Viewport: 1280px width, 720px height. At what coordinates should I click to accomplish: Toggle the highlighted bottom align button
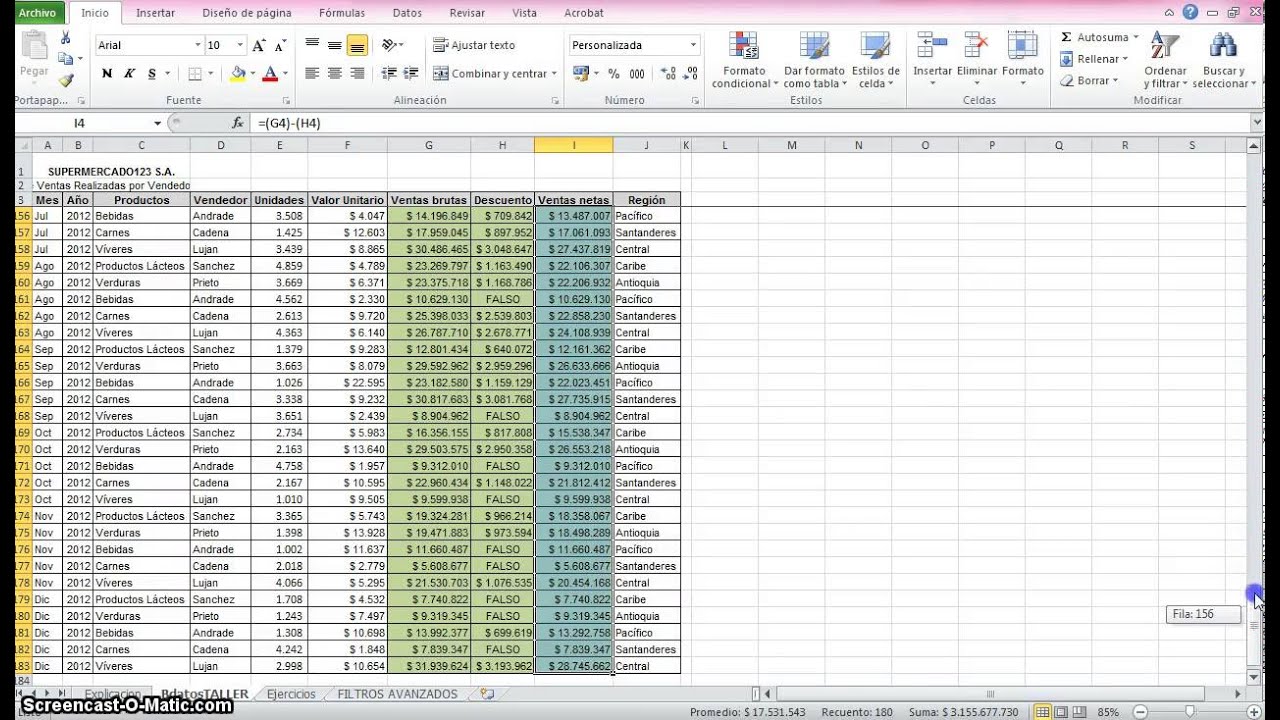point(357,45)
